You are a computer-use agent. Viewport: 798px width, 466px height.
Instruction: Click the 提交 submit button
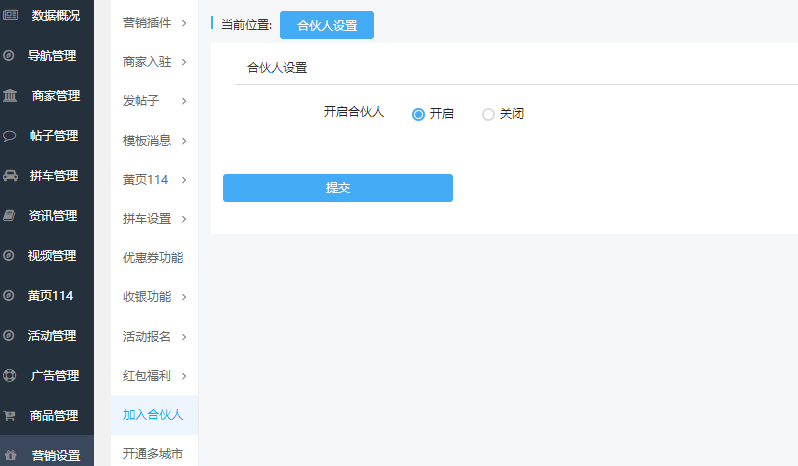tap(338, 188)
